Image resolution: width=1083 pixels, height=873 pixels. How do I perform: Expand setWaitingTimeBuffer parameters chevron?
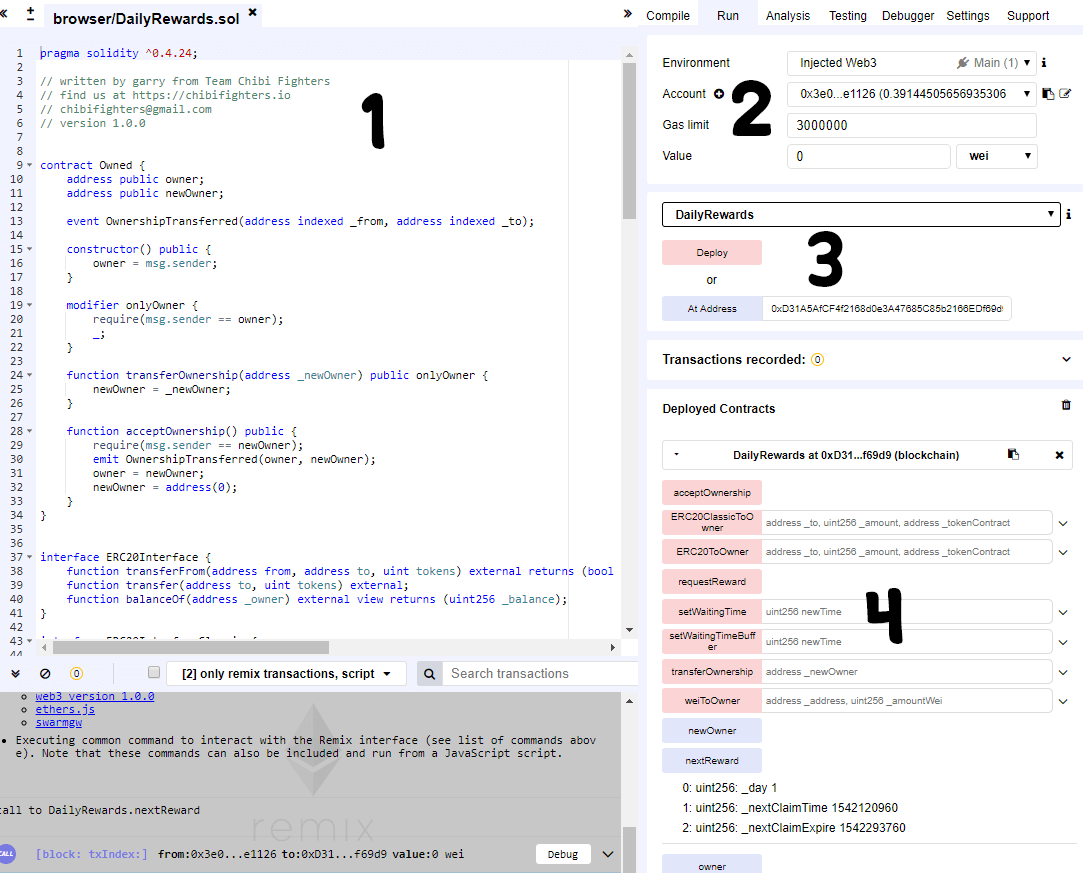pyautogui.click(x=1063, y=642)
